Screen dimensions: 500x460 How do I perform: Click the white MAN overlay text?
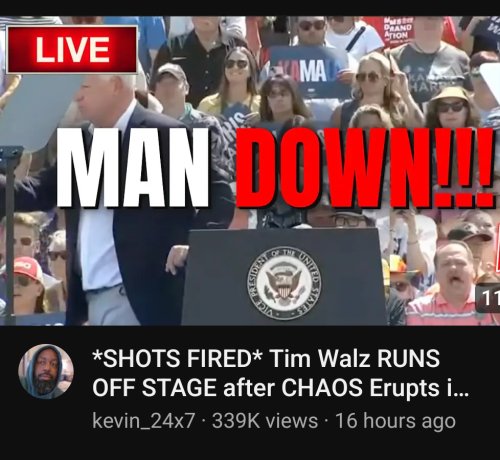pyautogui.click(x=133, y=167)
